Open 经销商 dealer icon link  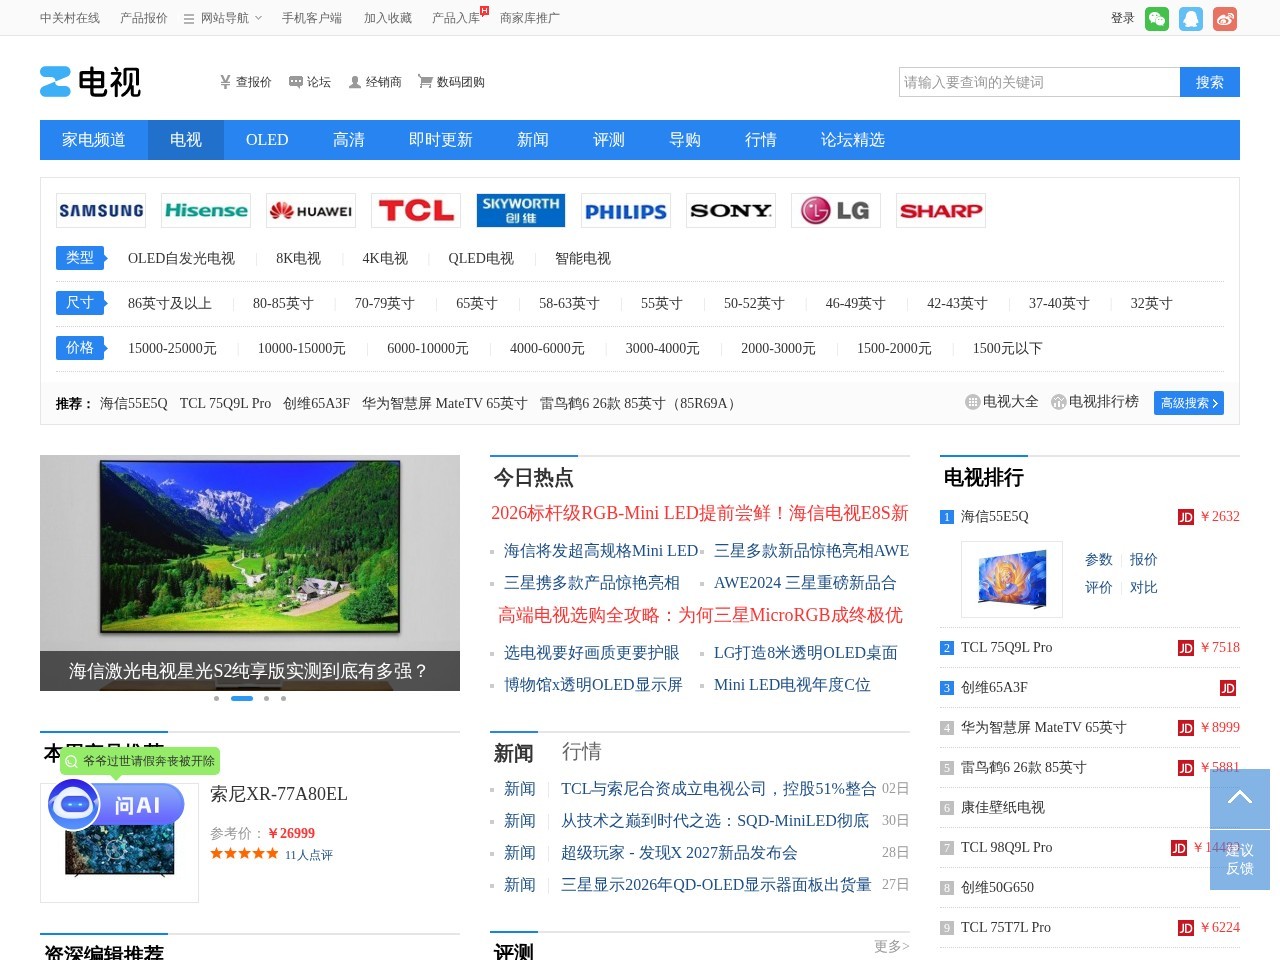[375, 82]
